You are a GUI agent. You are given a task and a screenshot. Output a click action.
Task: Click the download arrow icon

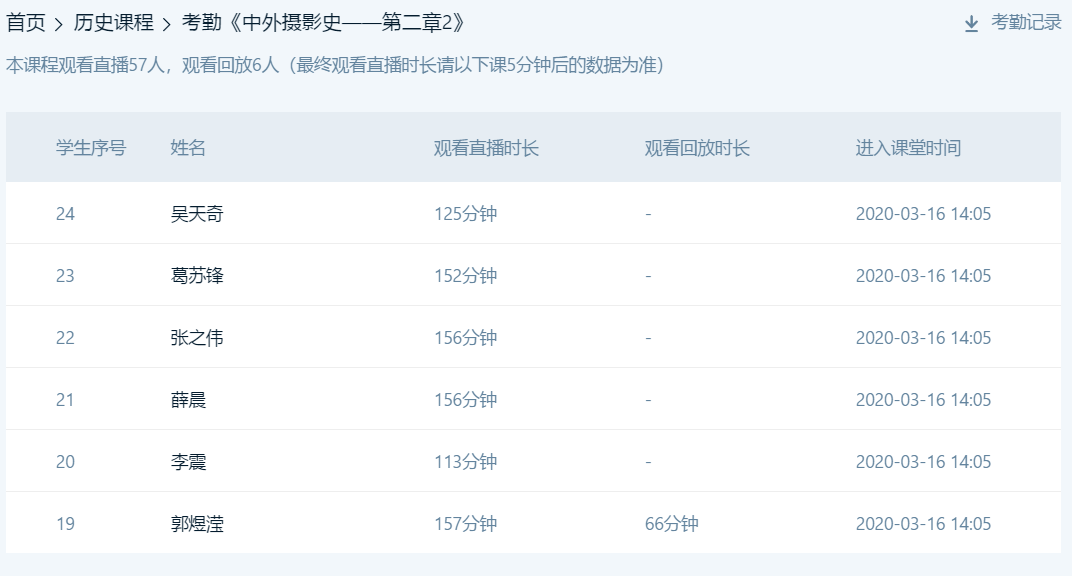tap(971, 24)
